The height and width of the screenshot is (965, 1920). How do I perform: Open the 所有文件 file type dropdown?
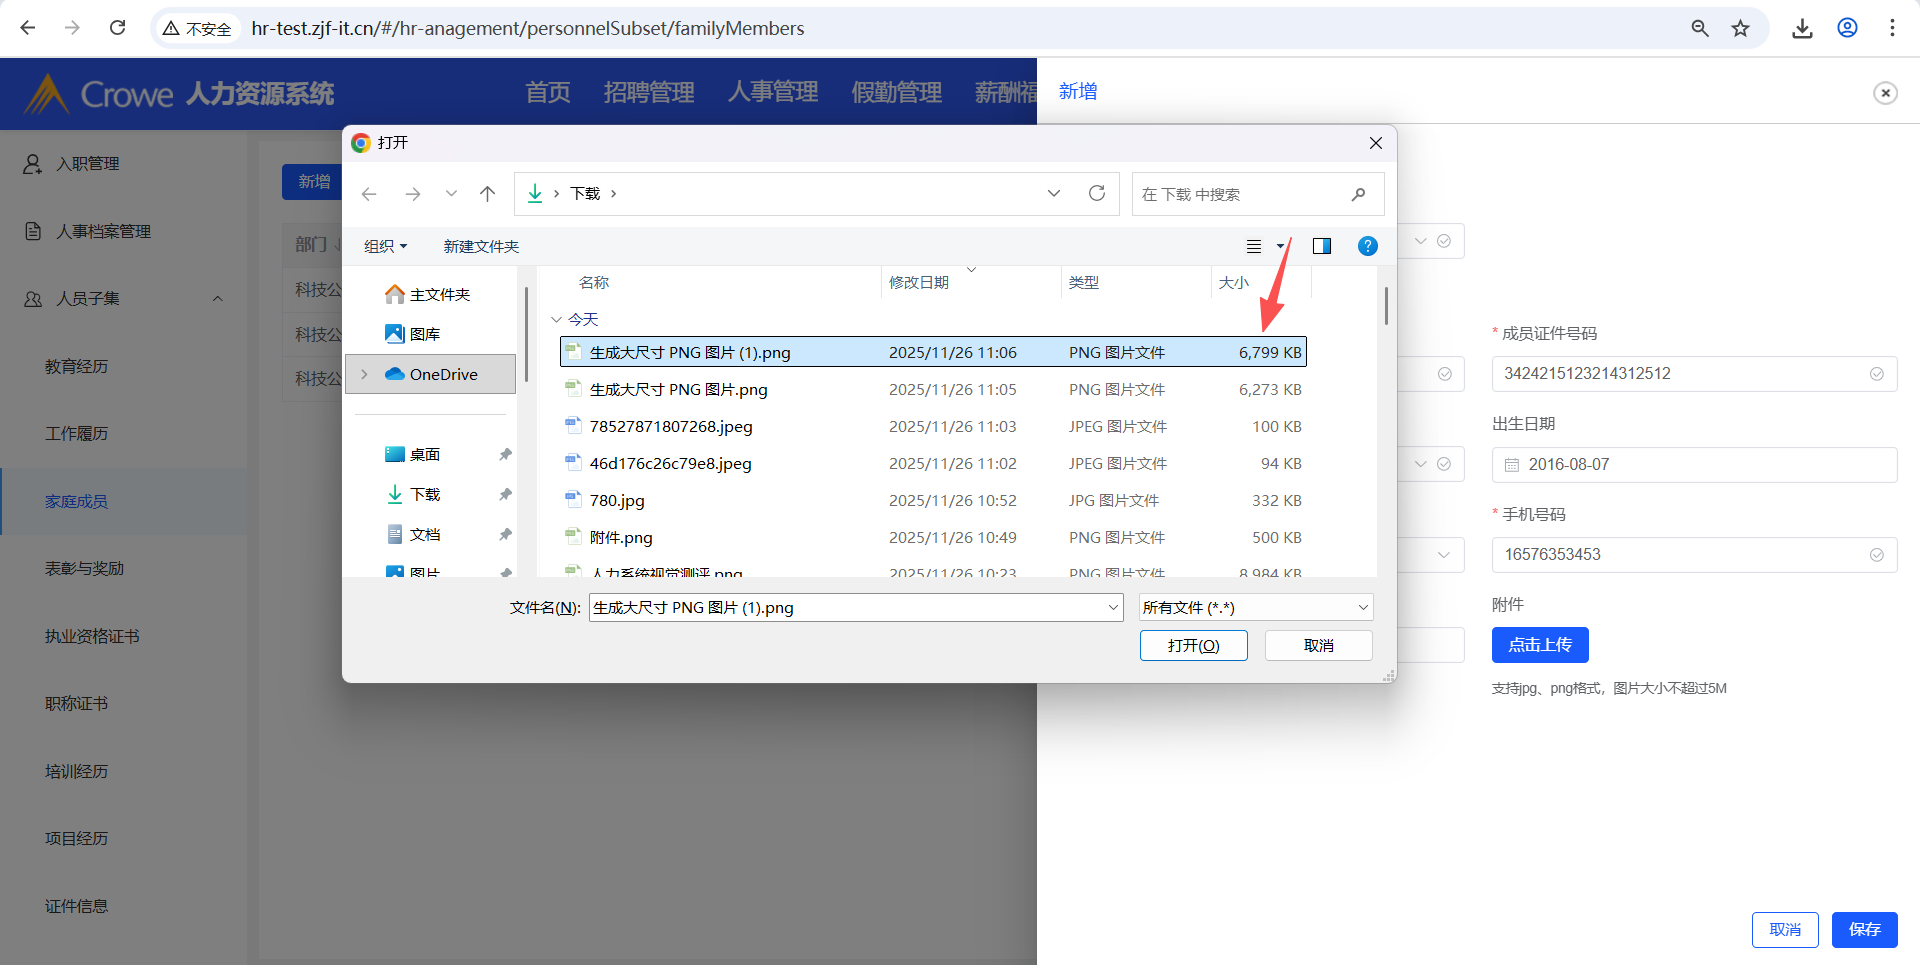pos(1256,607)
